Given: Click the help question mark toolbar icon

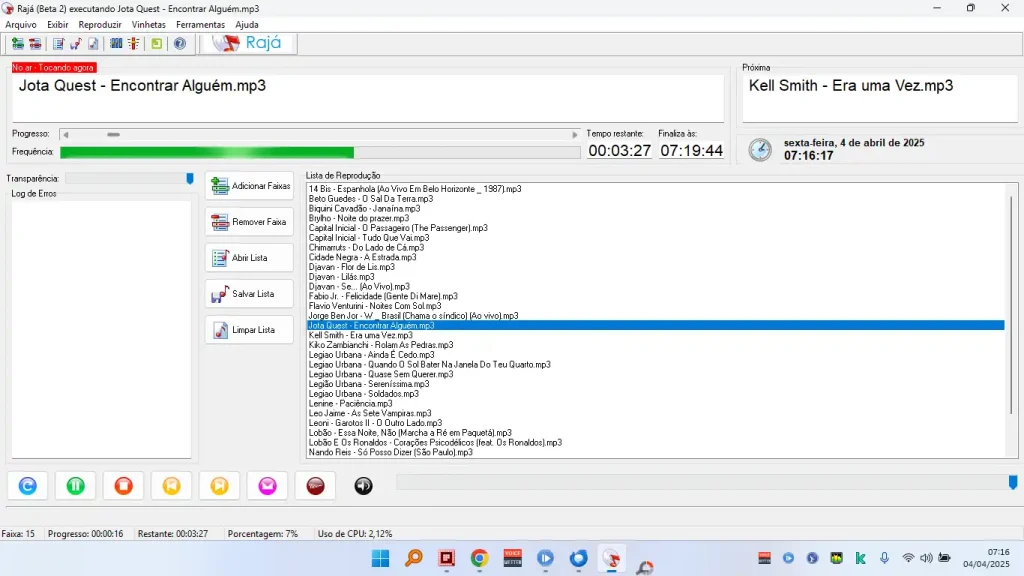Looking at the screenshot, I should pos(180,44).
